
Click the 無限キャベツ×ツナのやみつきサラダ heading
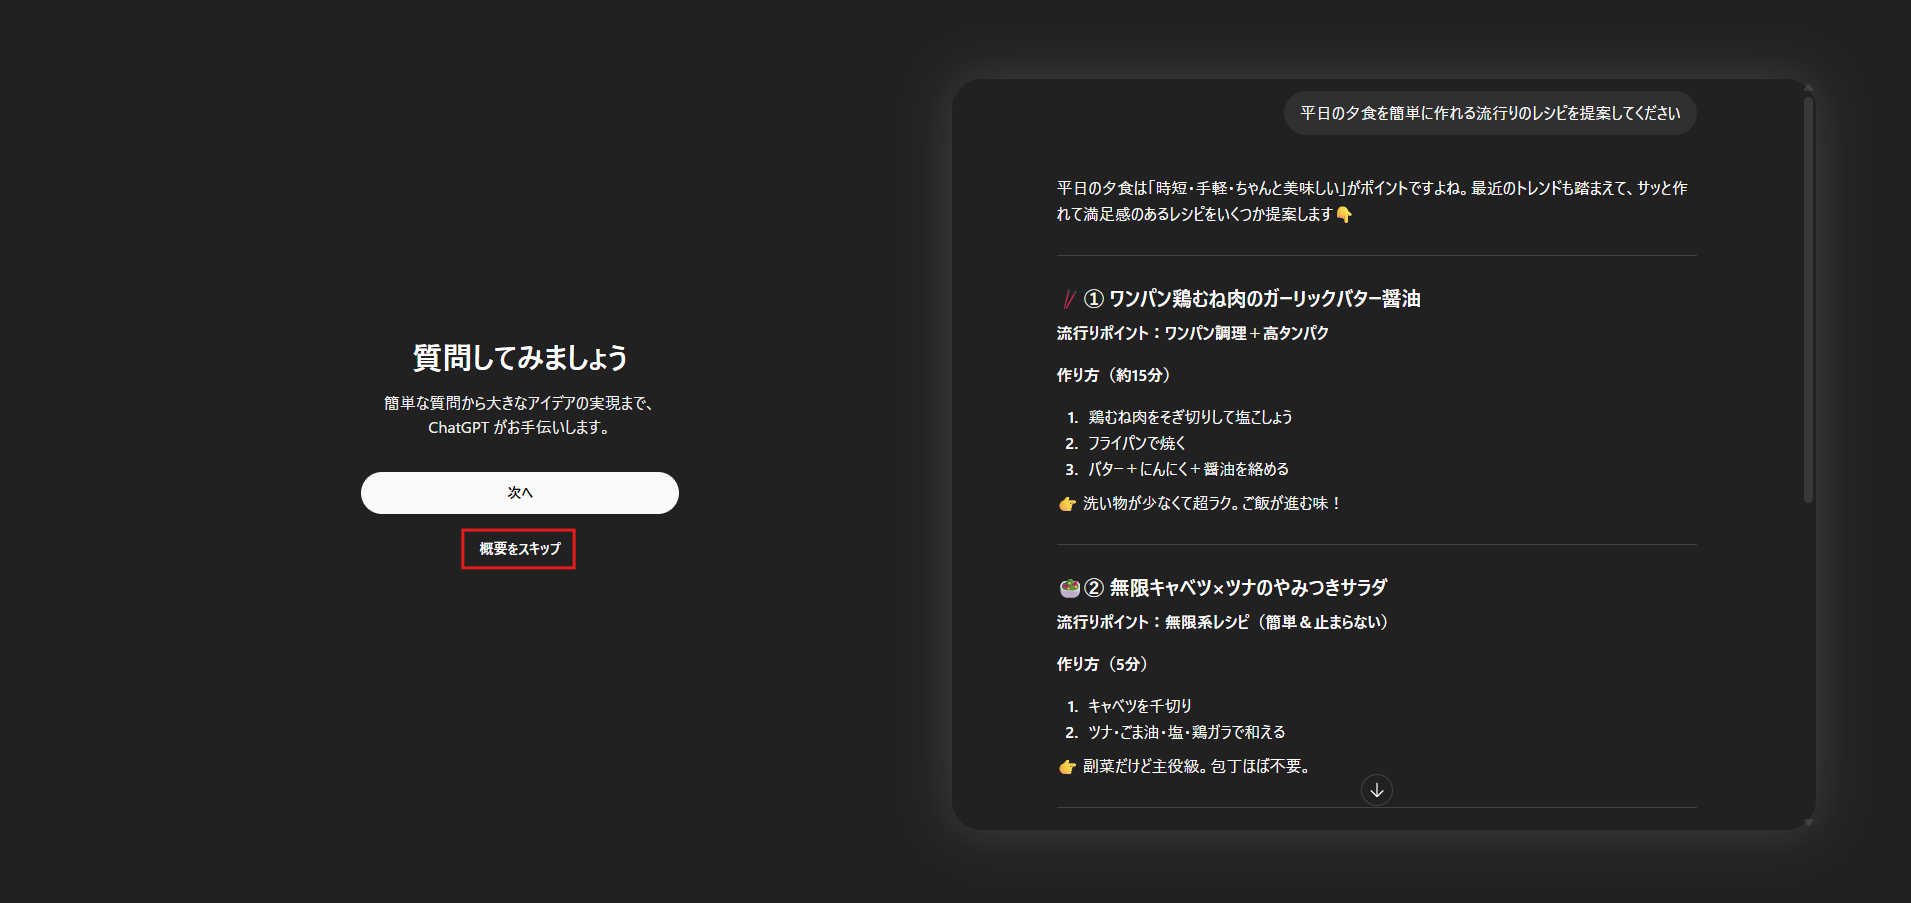tap(1248, 588)
